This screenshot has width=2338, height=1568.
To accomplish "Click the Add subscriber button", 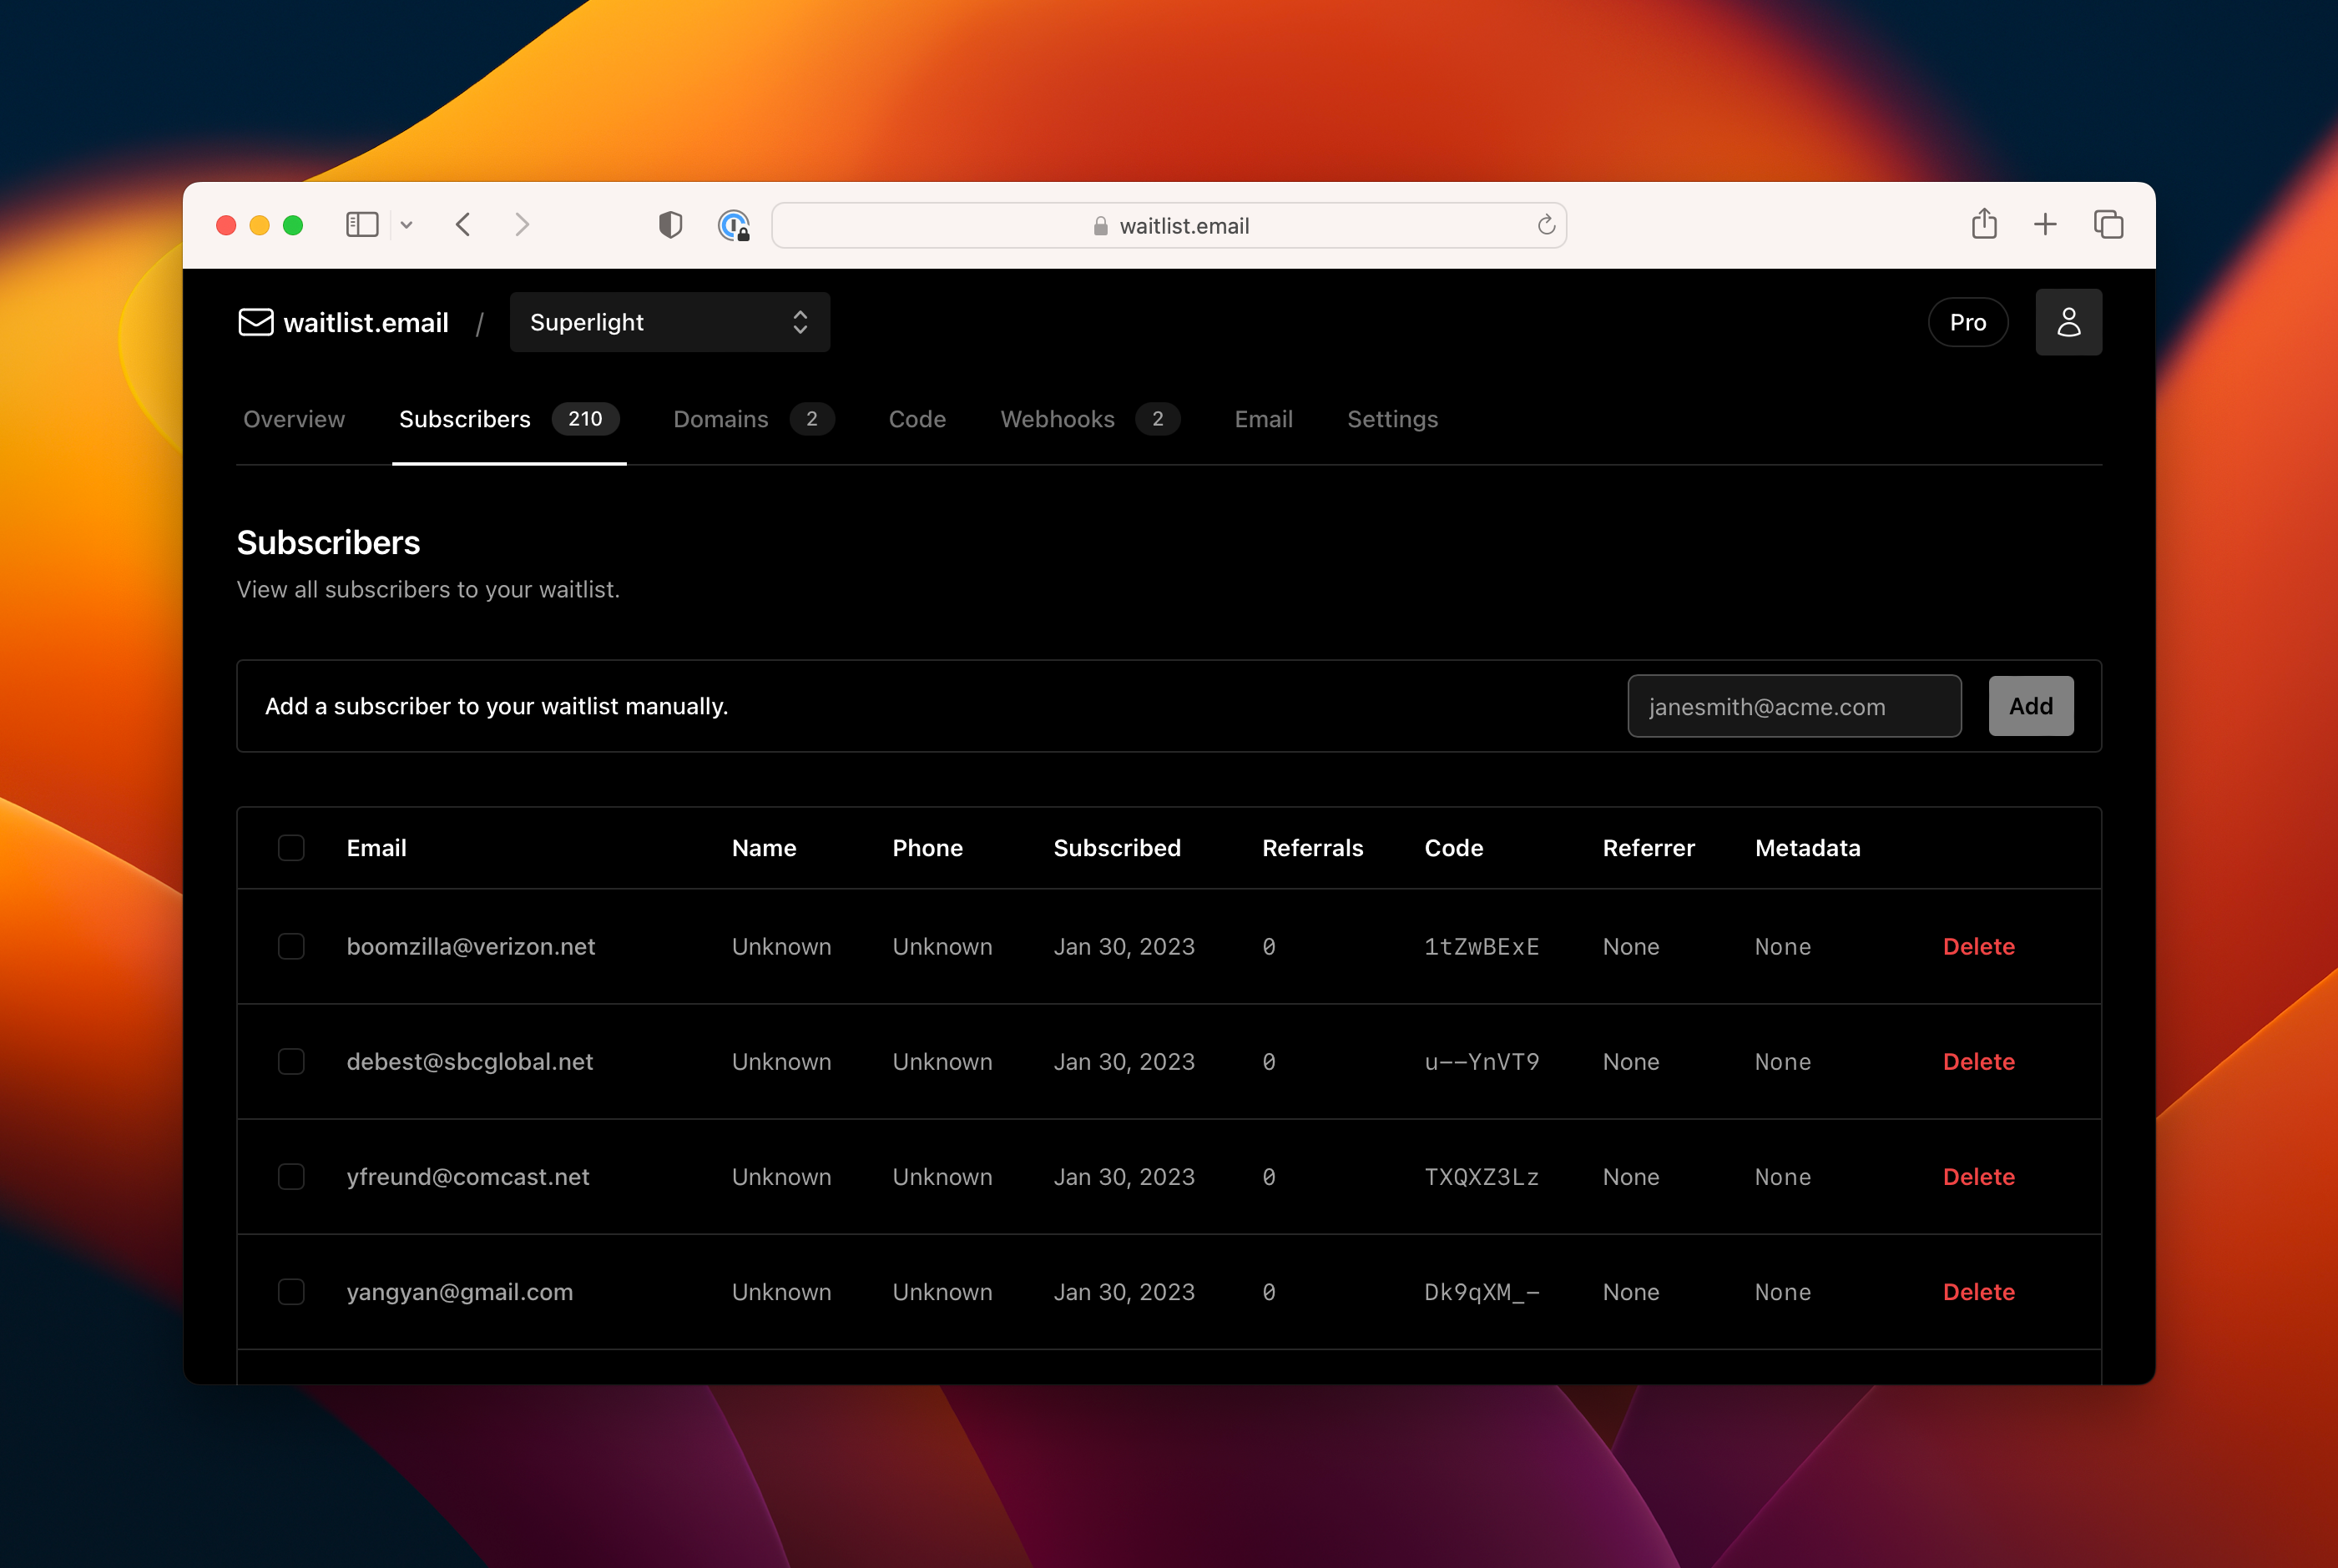I will 2030,706.
